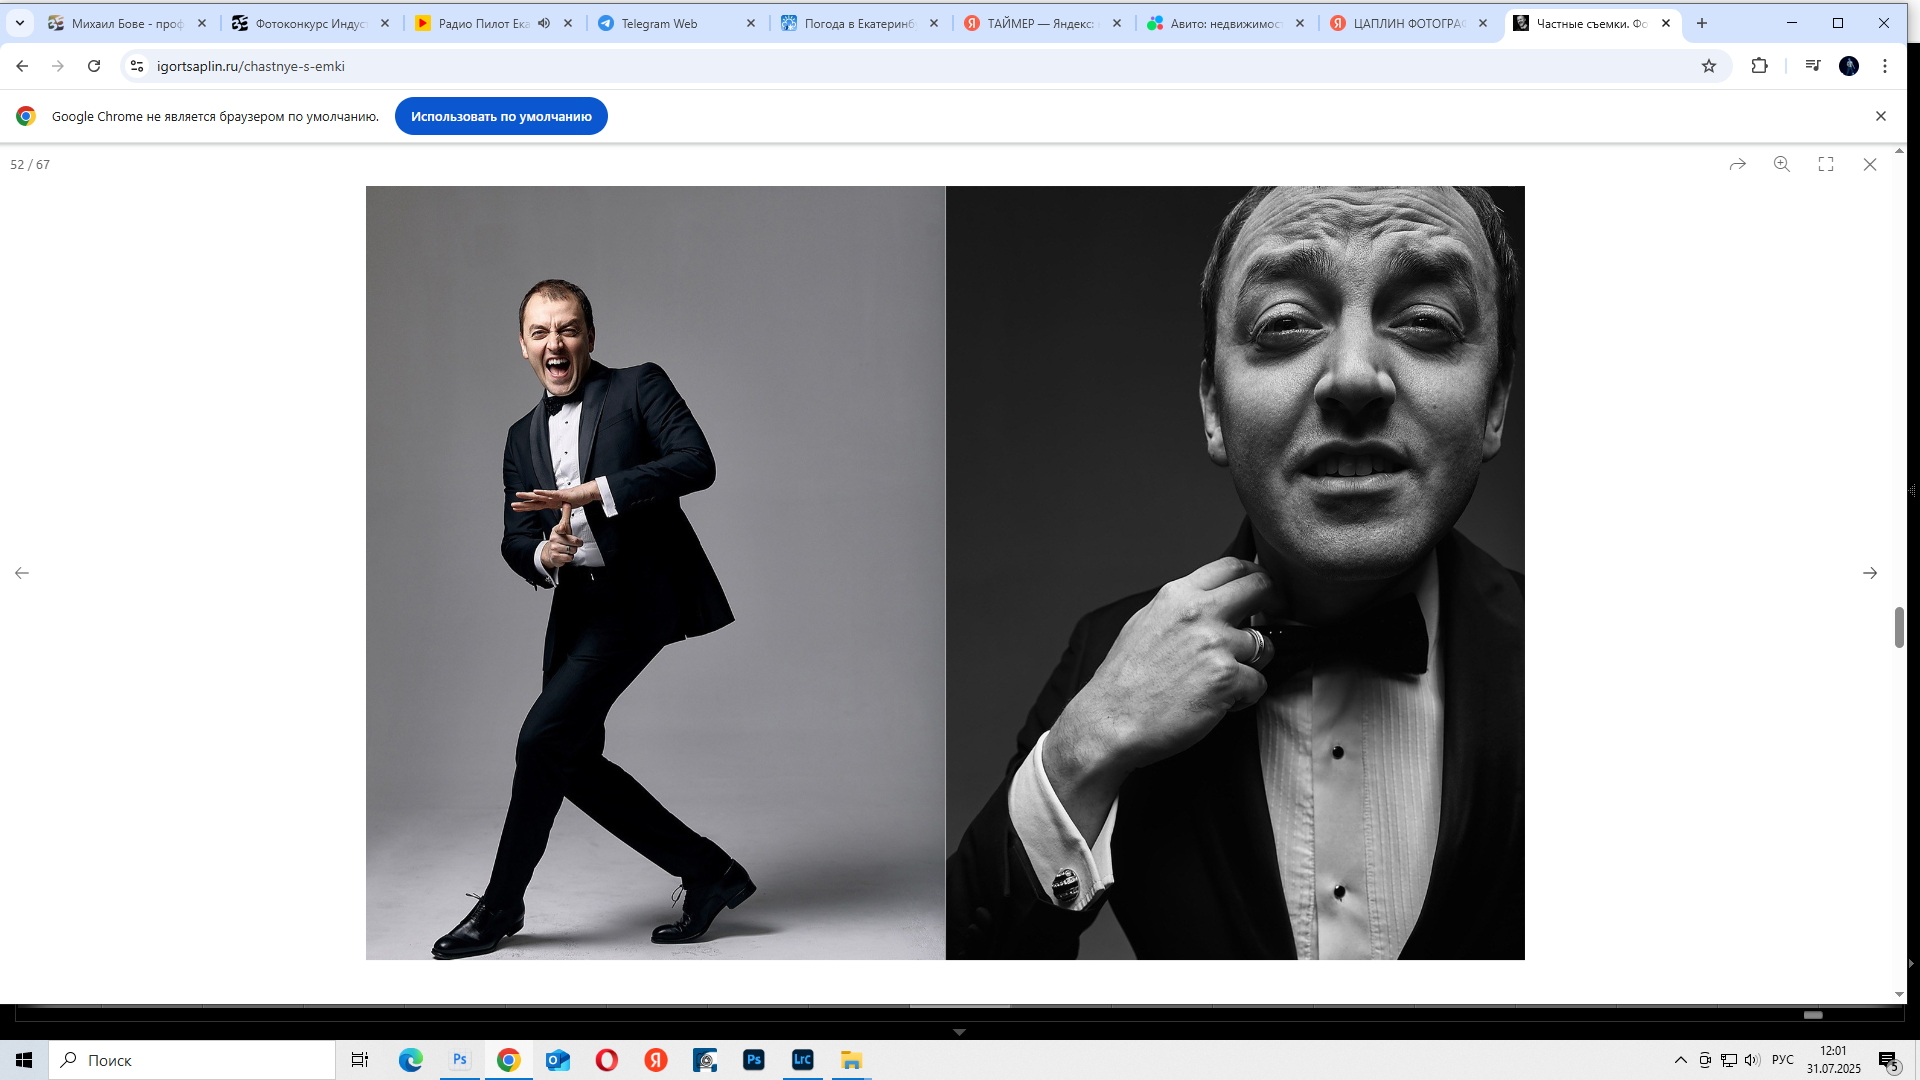Open Lightroom Classic from the taskbar
Viewport: 1920px width, 1080px height.
click(x=802, y=1060)
